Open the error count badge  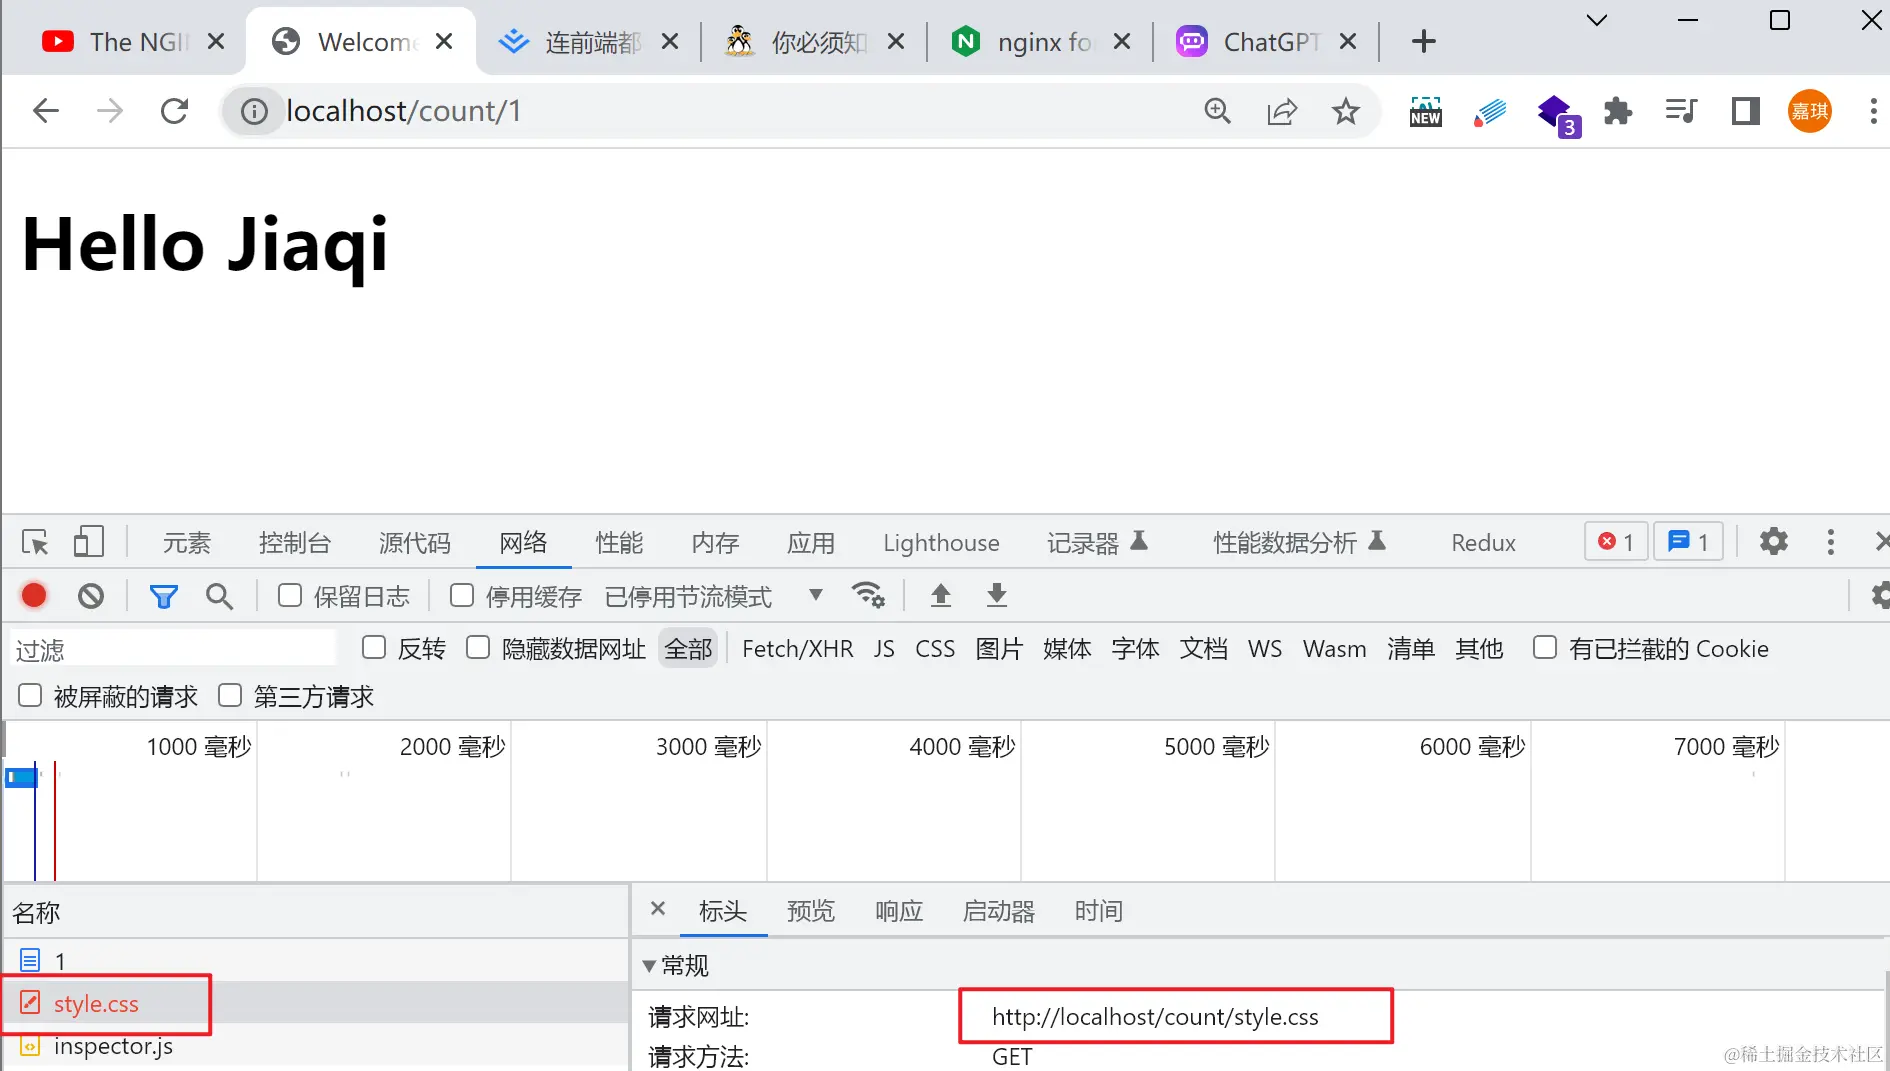1616,542
